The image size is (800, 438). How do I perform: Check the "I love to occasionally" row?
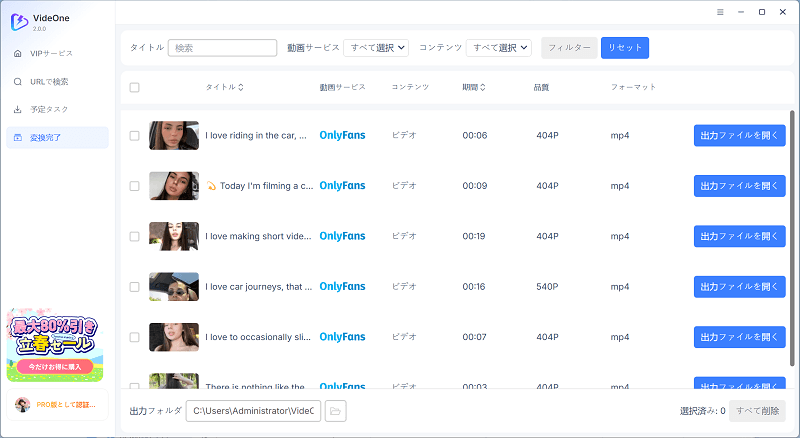pyautogui.click(x=134, y=337)
